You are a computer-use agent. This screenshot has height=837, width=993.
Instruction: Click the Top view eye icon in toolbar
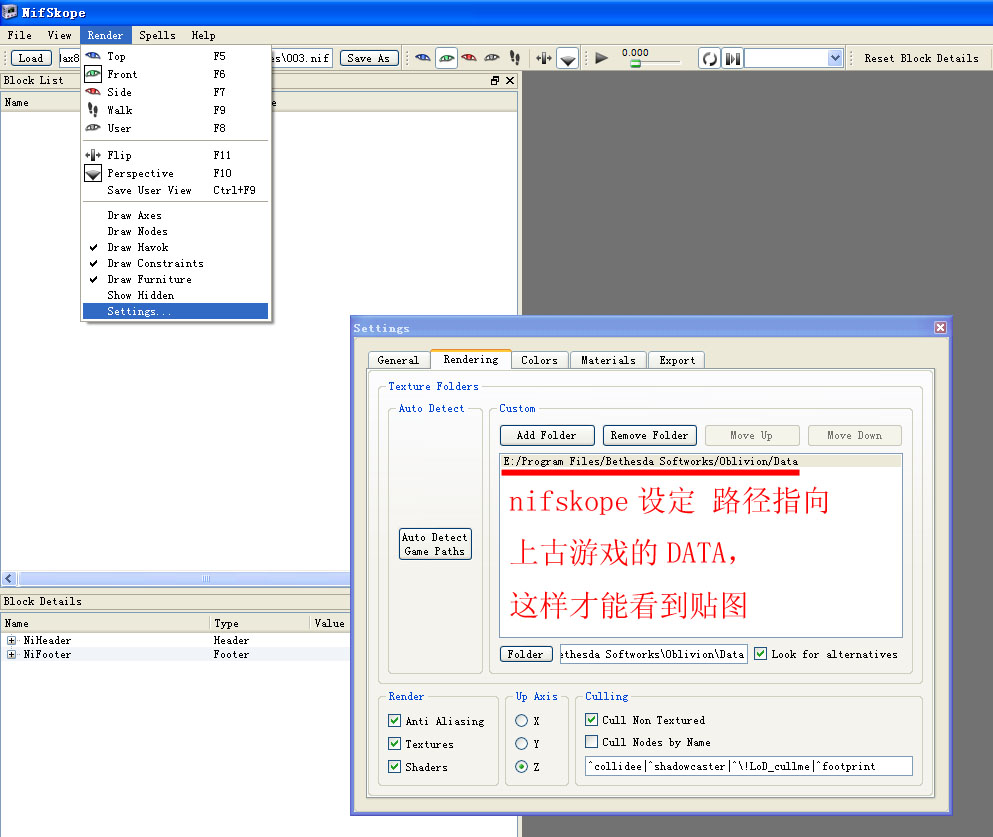pos(422,58)
